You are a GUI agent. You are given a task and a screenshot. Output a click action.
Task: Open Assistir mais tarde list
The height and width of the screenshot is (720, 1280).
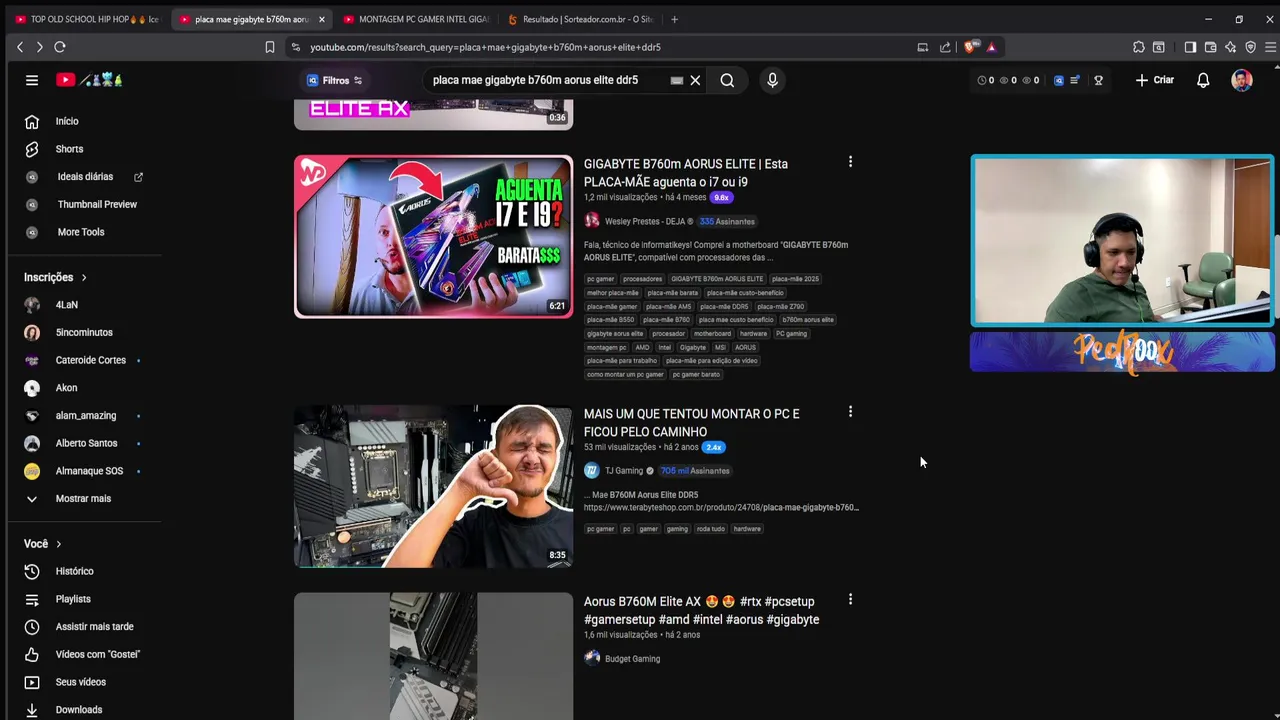94,627
